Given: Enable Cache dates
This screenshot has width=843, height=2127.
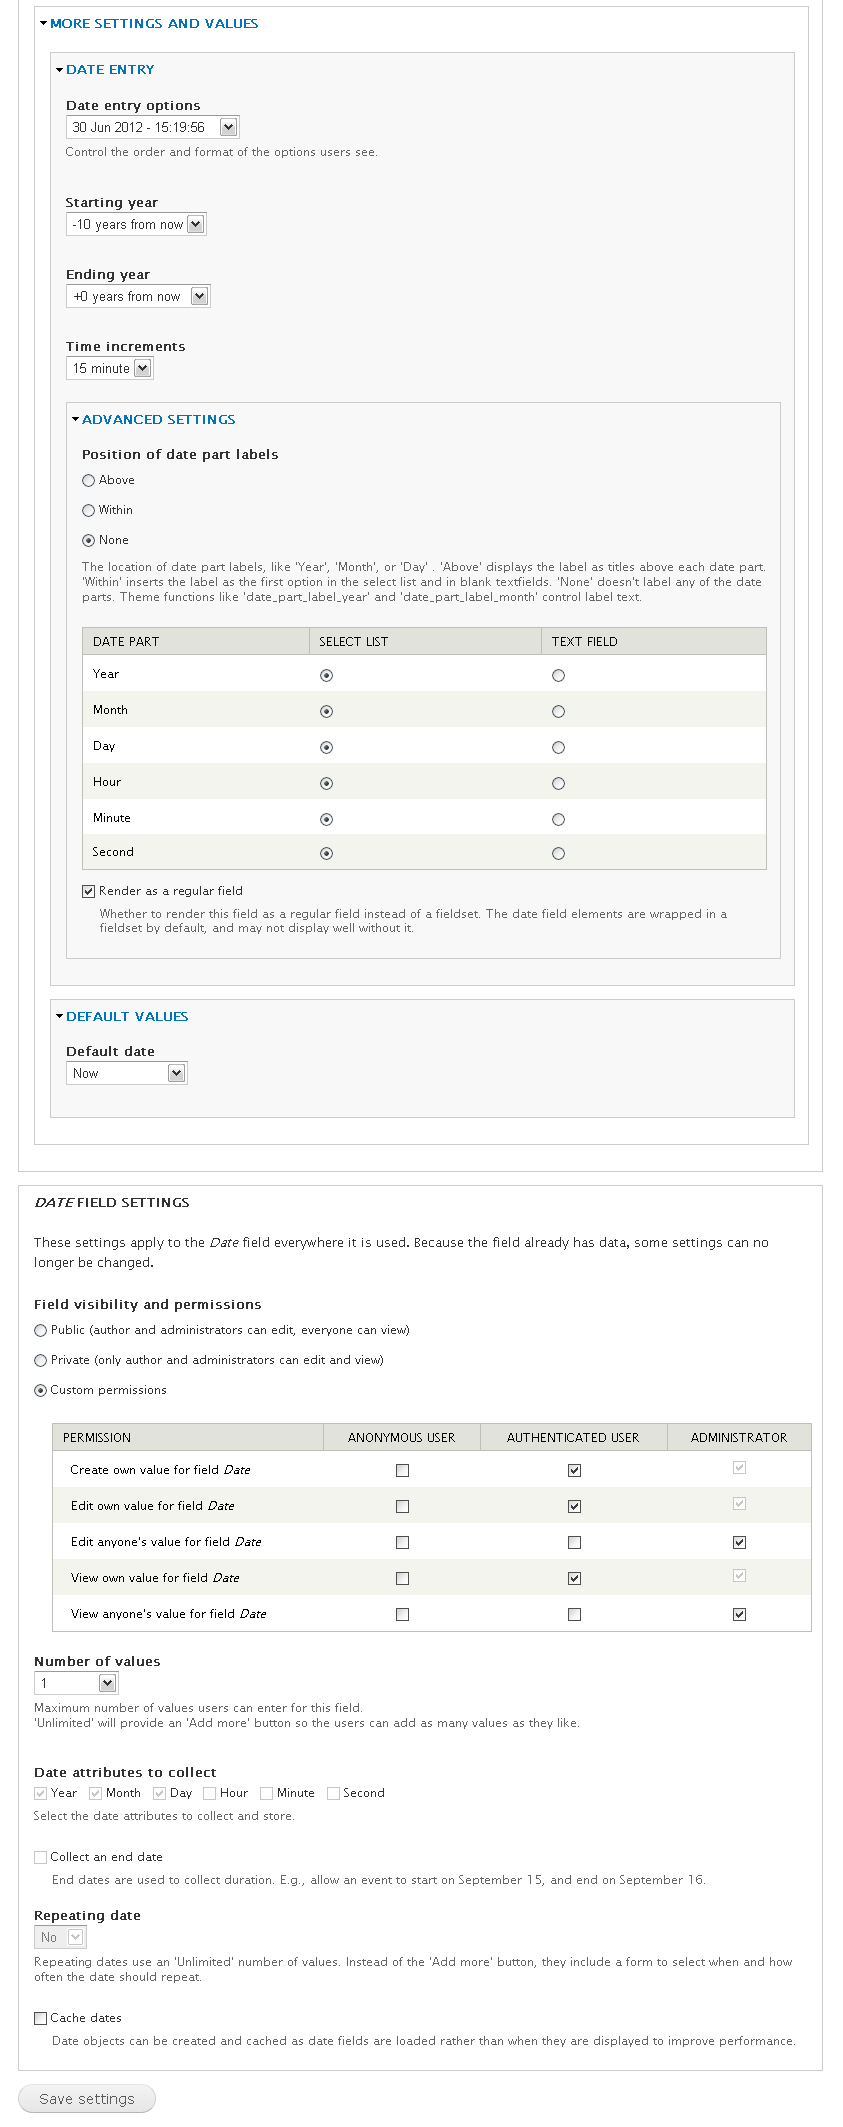Looking at the screenshot, I should 40,2017.
